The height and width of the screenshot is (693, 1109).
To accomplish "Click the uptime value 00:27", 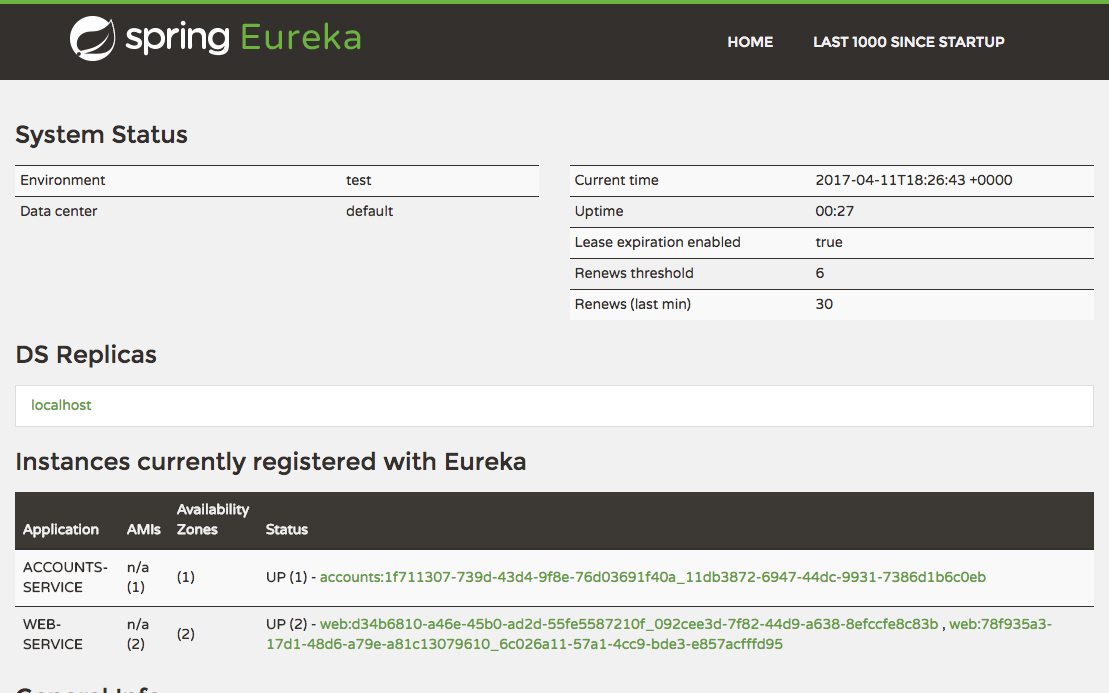I will point(835,211).
